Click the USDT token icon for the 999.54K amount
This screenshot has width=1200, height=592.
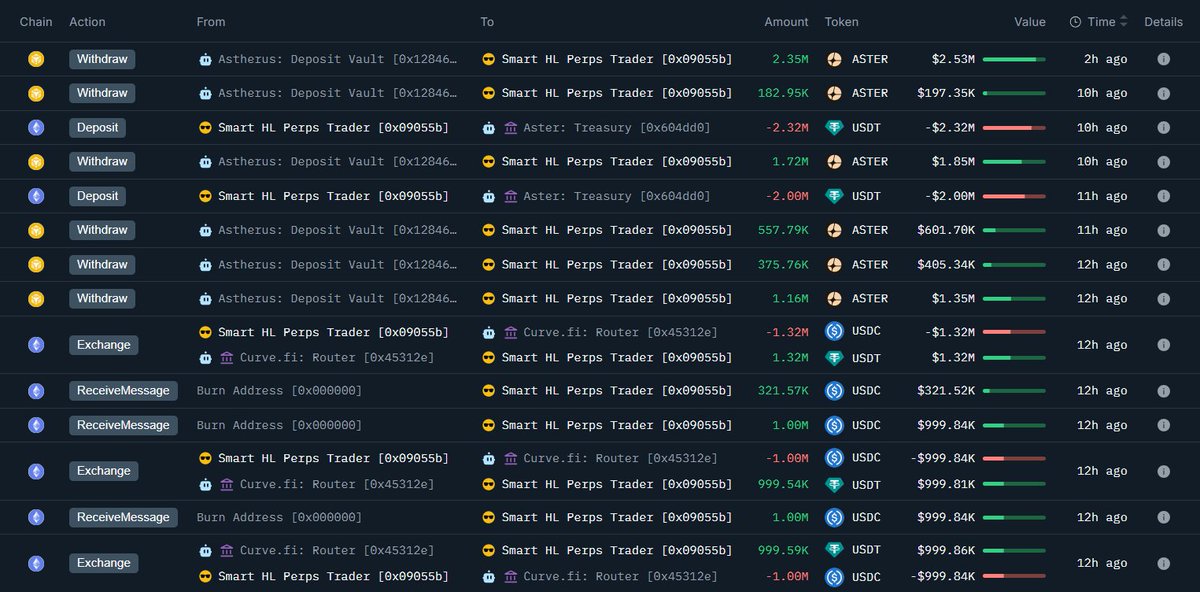(x=834, y=484)
